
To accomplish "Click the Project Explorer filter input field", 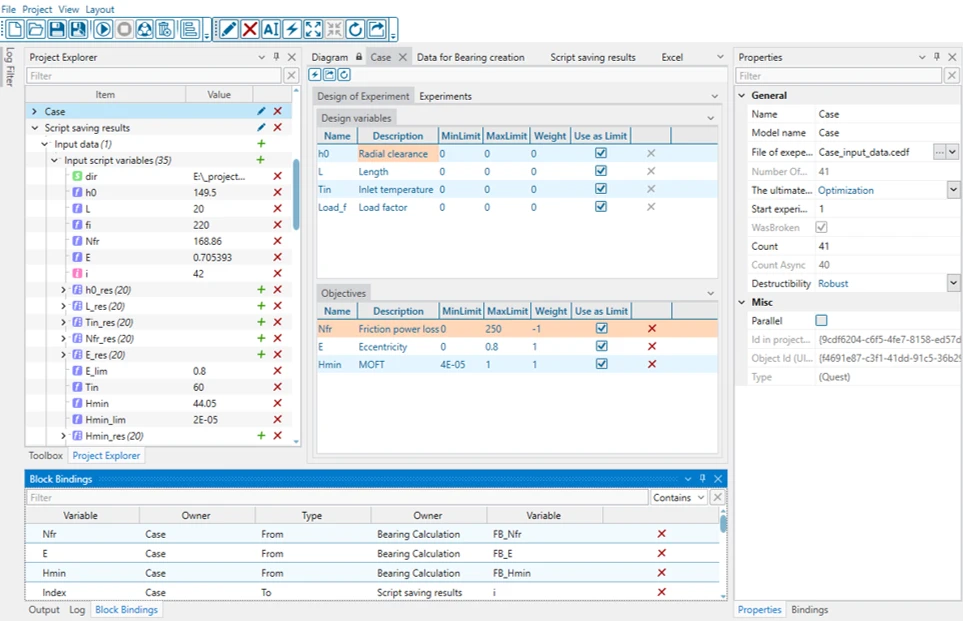I will coord(154,75).
